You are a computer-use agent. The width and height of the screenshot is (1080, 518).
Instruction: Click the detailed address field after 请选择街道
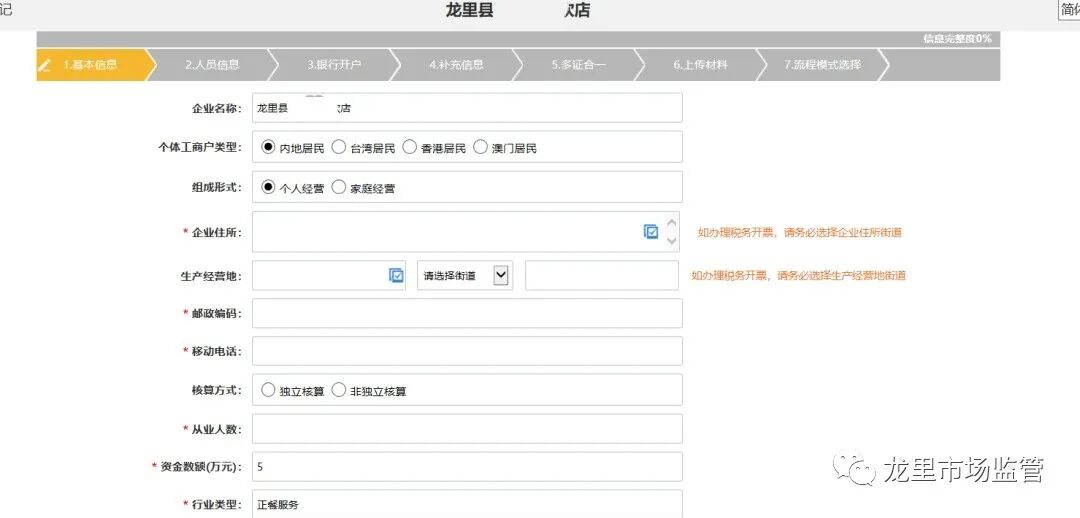tap(602, 276)
